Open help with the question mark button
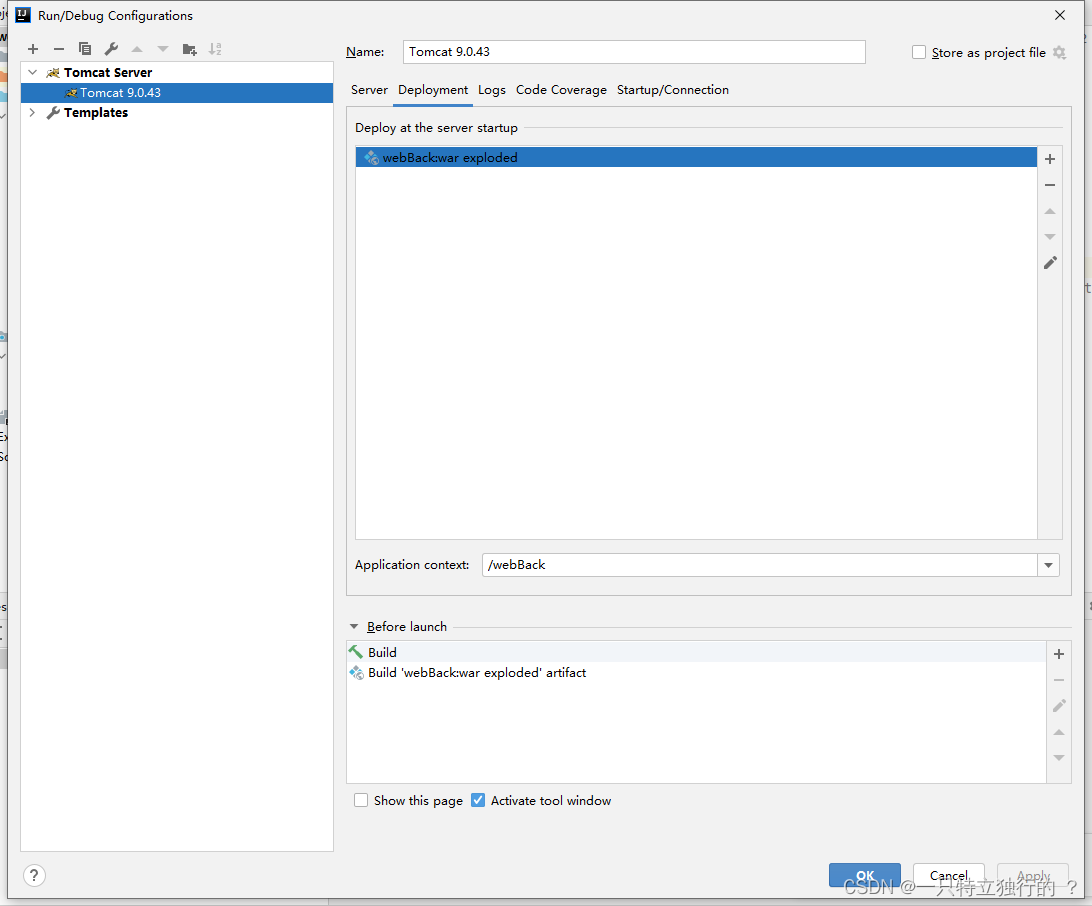 click(x=33, y=875)
